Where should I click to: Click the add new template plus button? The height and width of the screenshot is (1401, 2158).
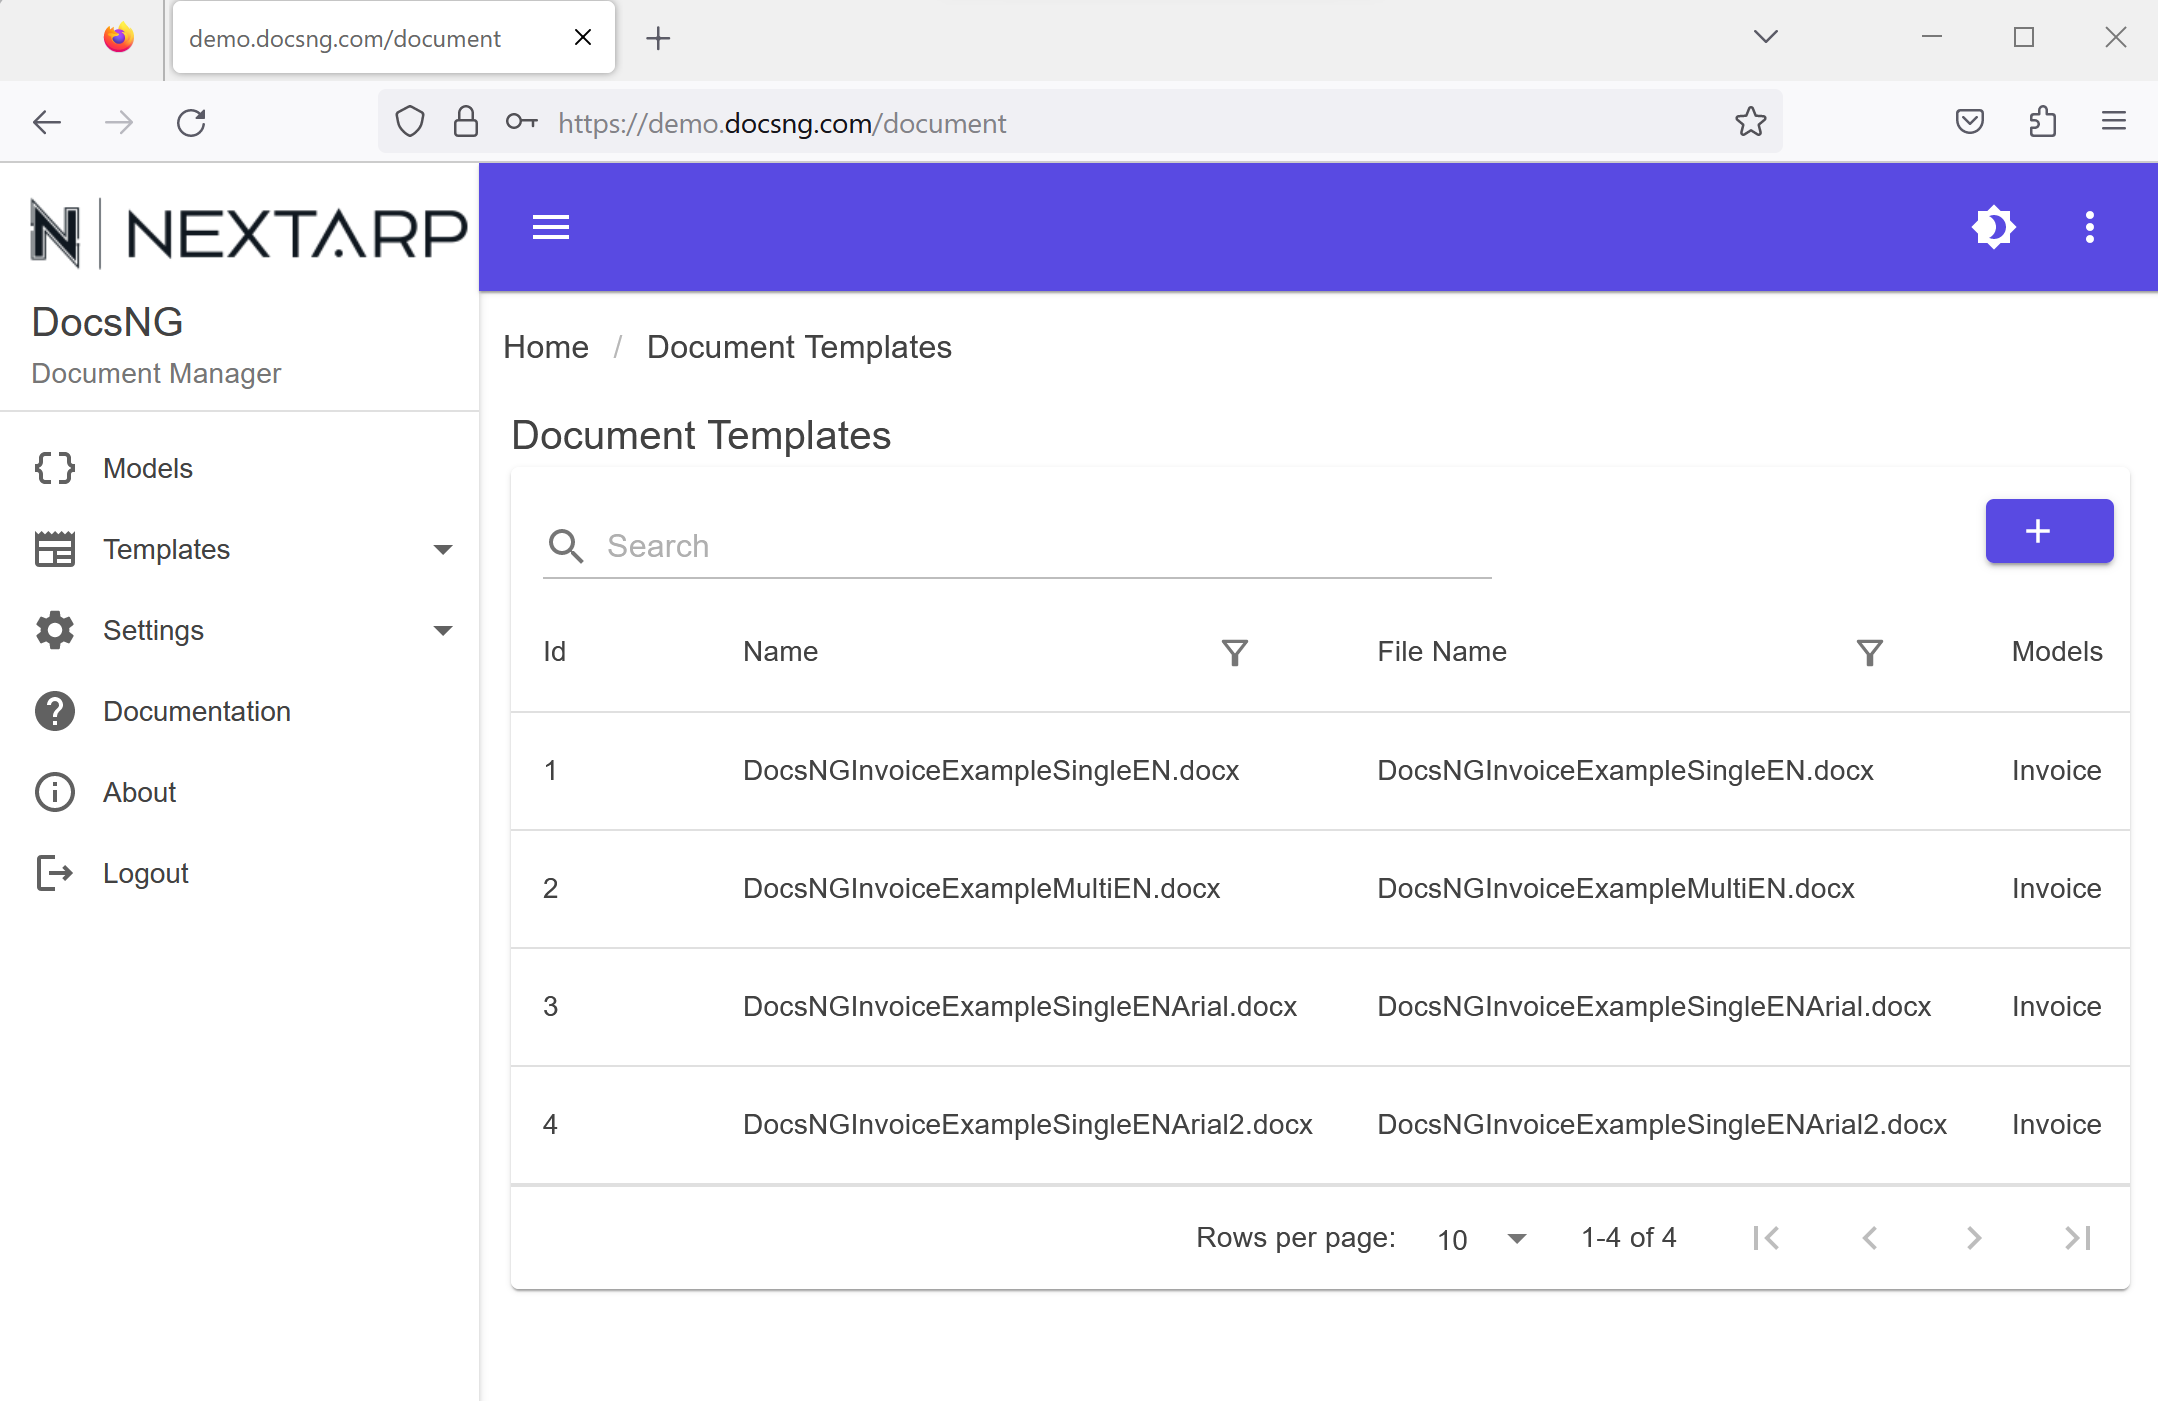pos(2048,531)
